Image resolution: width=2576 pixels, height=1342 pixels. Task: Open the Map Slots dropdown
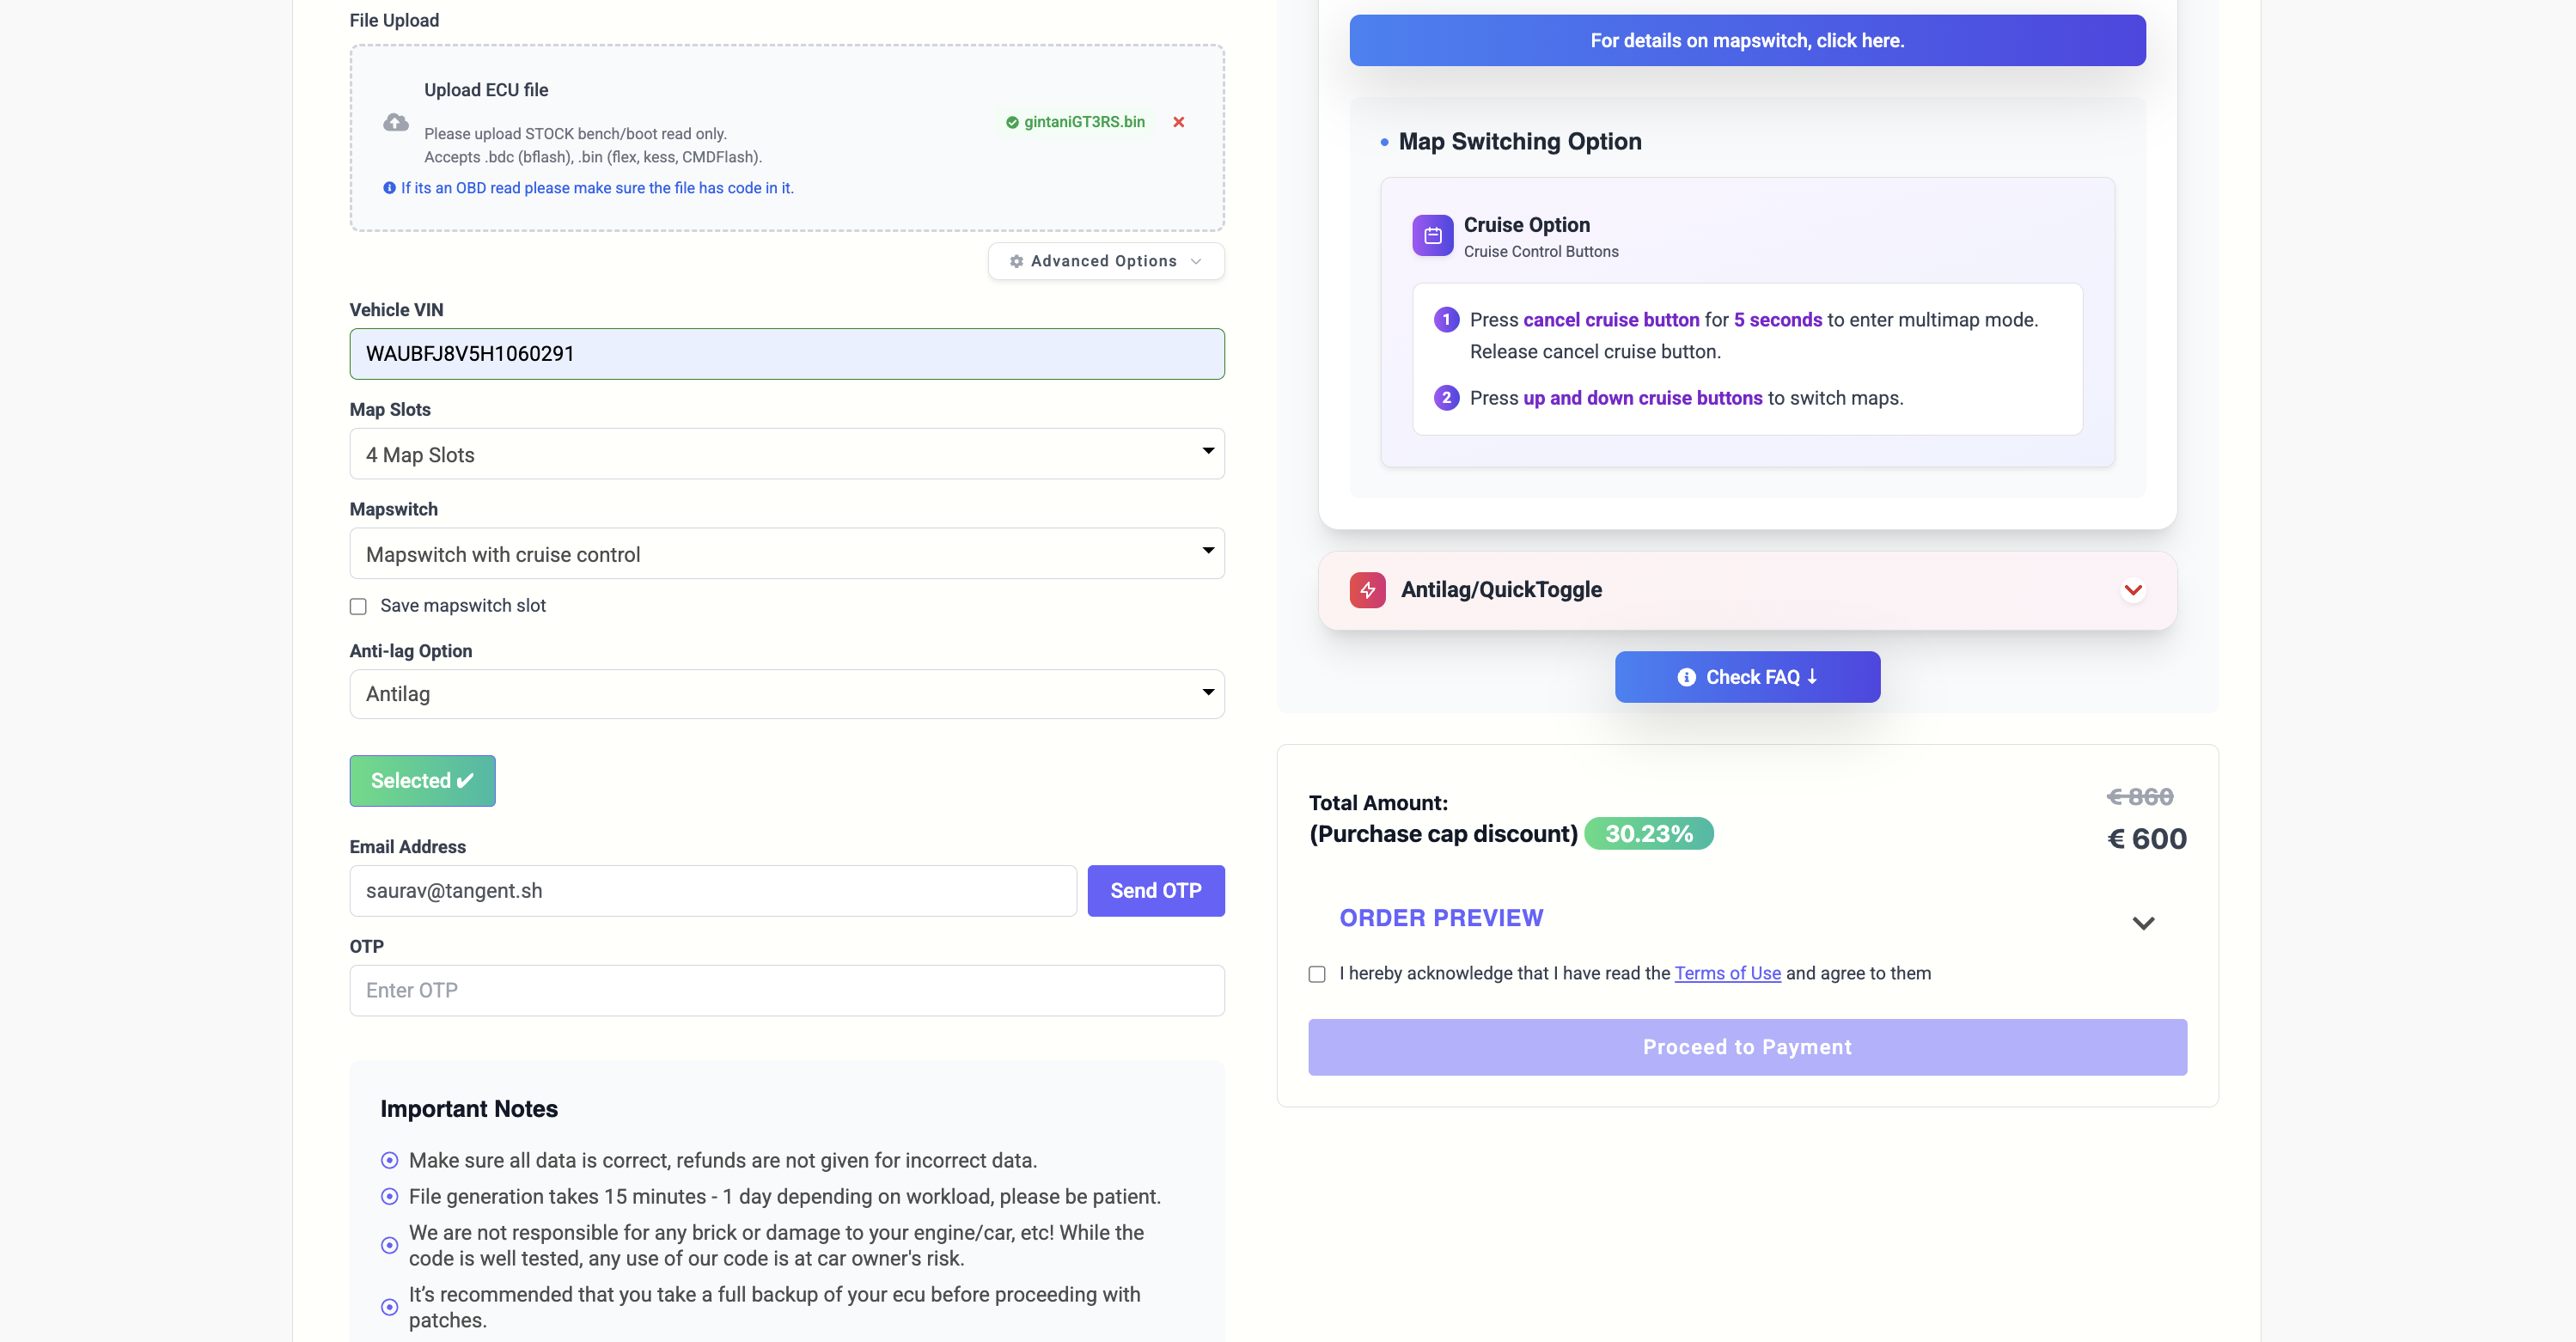786,454
